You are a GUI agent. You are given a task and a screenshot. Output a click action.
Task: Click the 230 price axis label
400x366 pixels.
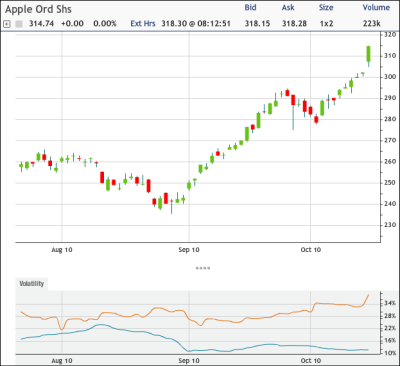coord(390,225)
